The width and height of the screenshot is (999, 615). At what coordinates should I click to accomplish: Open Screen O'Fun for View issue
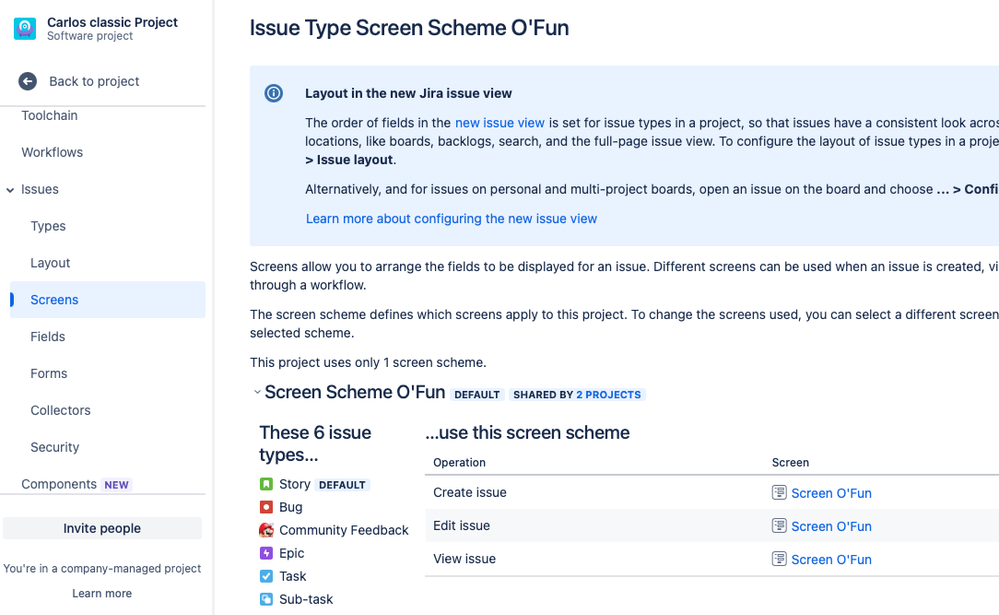coord(831,560)
